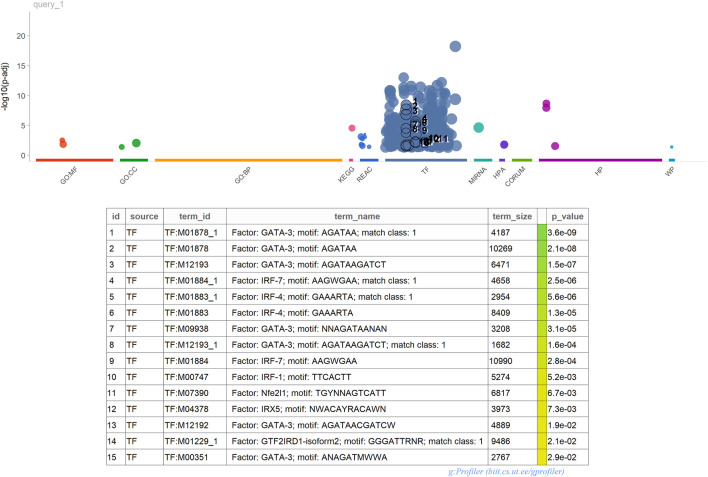Select the purple HPA data point
This screenshot has height=477, width=708.
pos(504,145)
